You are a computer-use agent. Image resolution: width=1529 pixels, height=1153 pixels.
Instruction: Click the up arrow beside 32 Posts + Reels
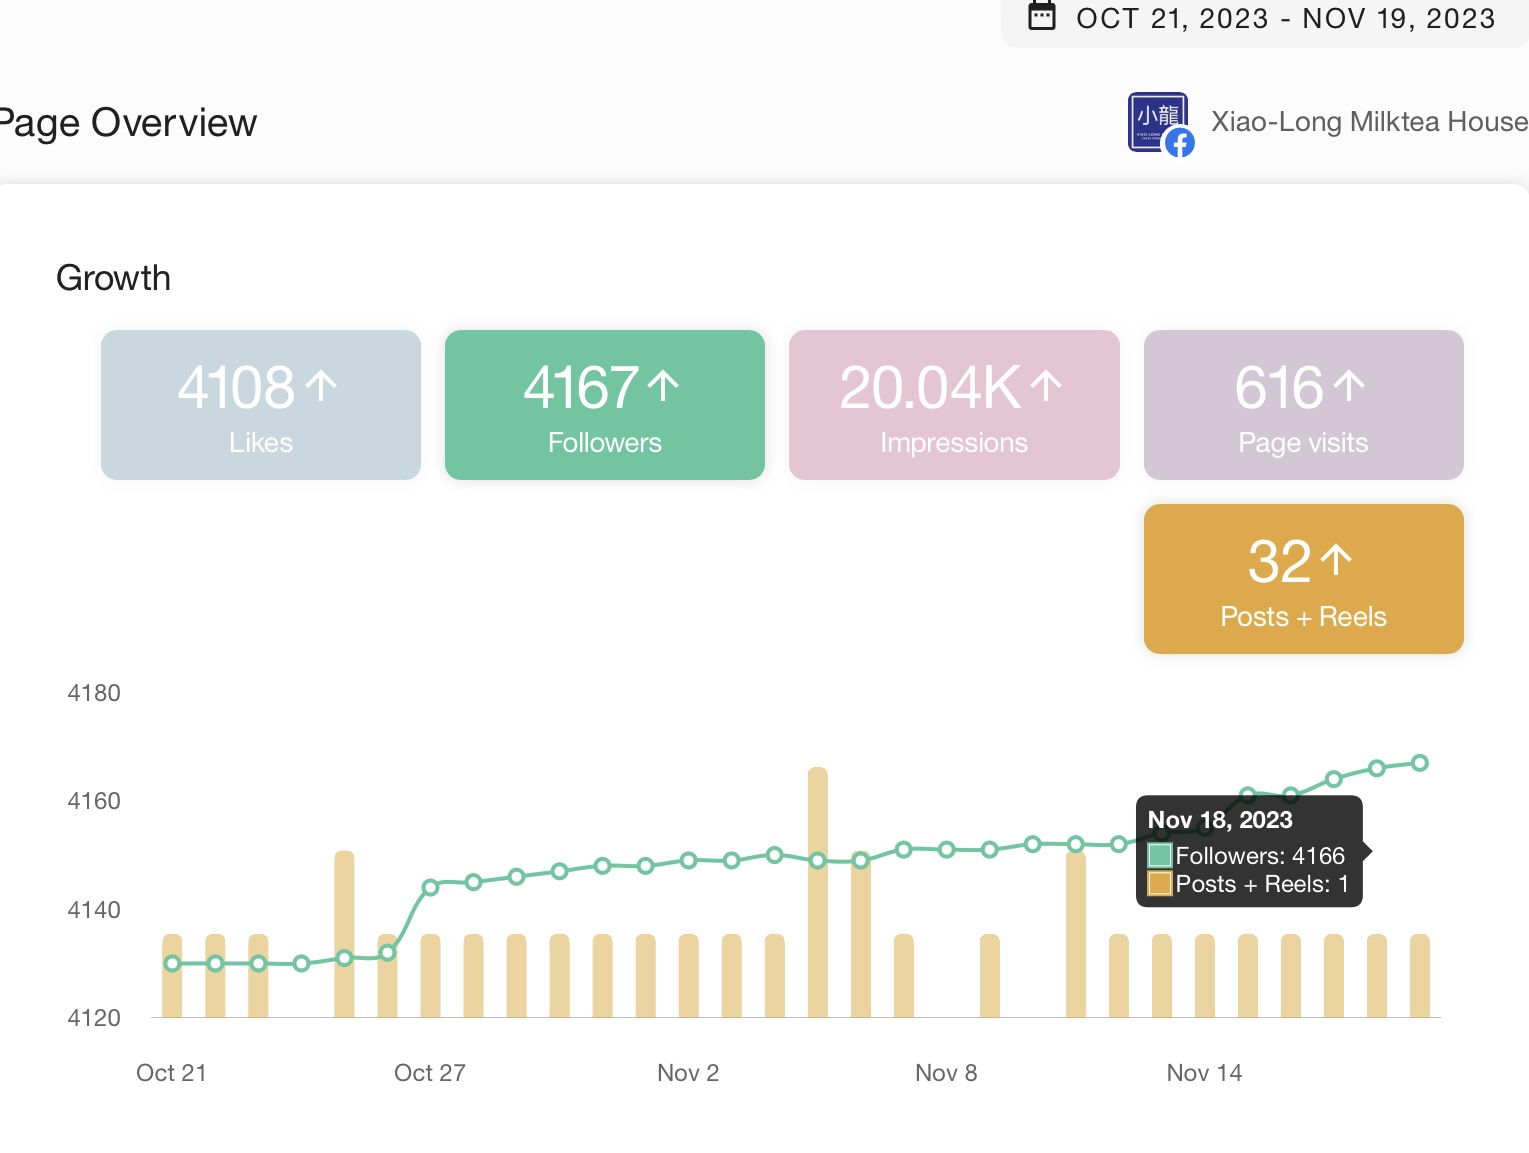pos(1336,560)
